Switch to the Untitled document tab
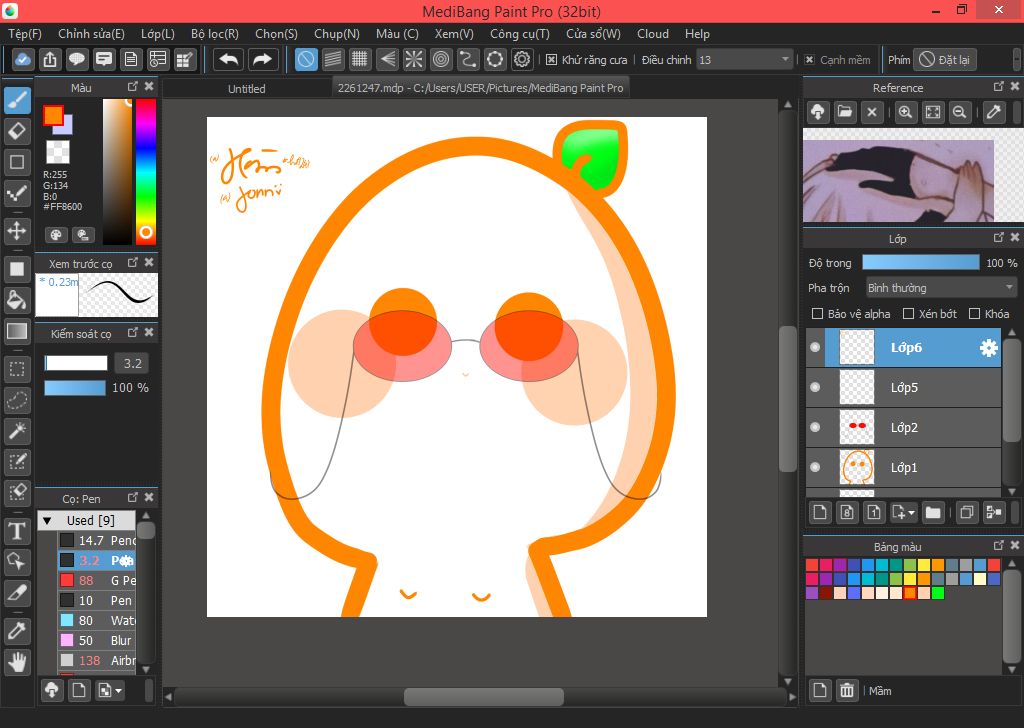 click(x=247, y=88)
